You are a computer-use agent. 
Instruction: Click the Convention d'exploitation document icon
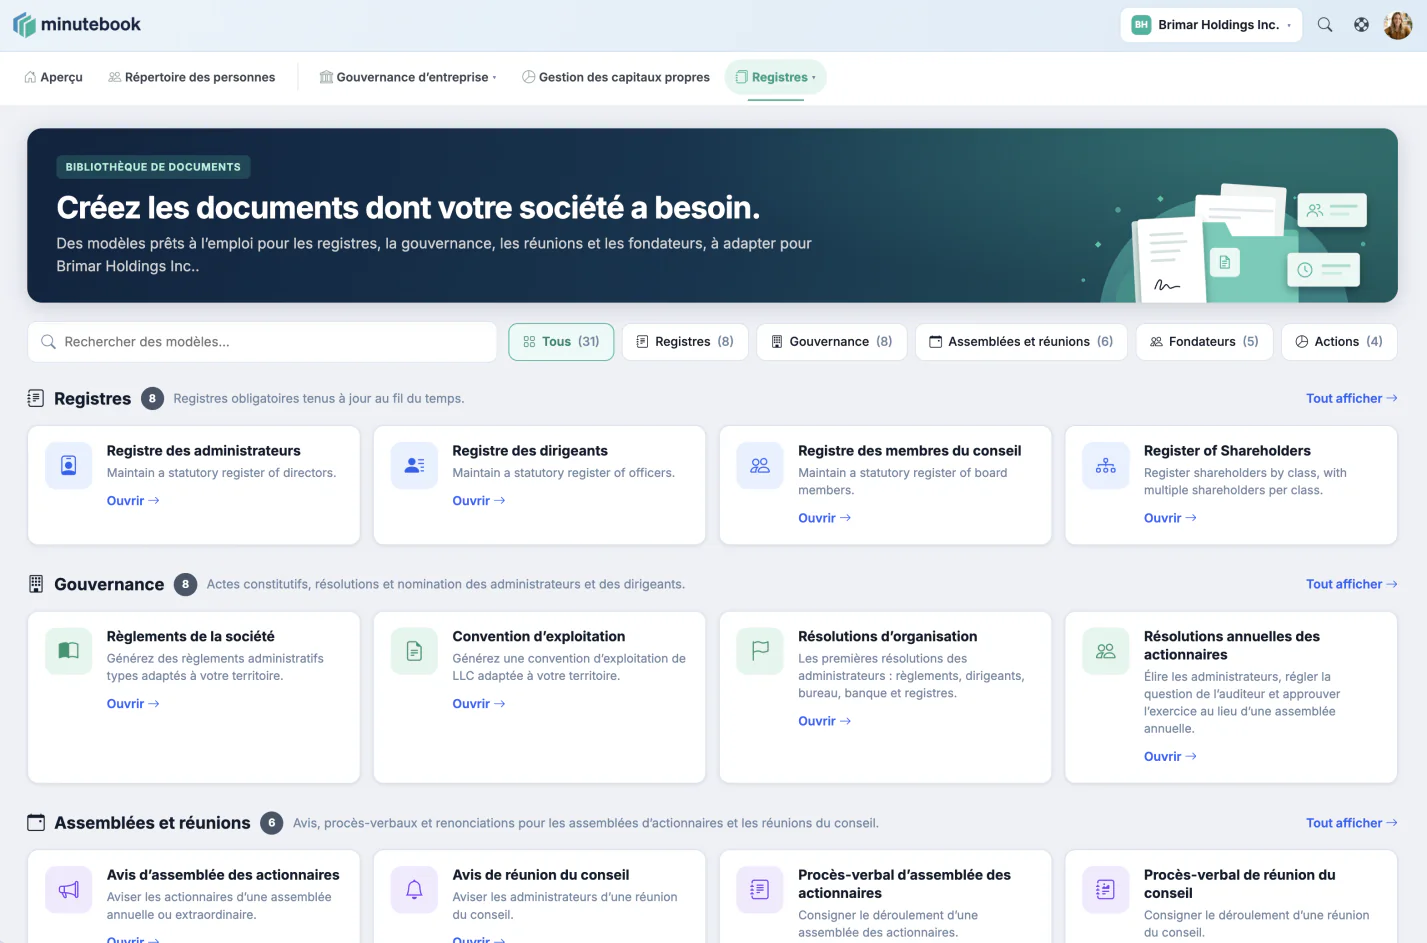(x=415, y=651)
